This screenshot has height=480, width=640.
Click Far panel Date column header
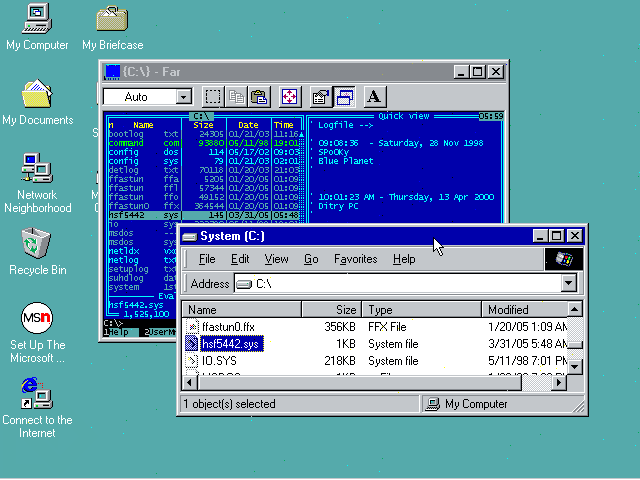248,125
